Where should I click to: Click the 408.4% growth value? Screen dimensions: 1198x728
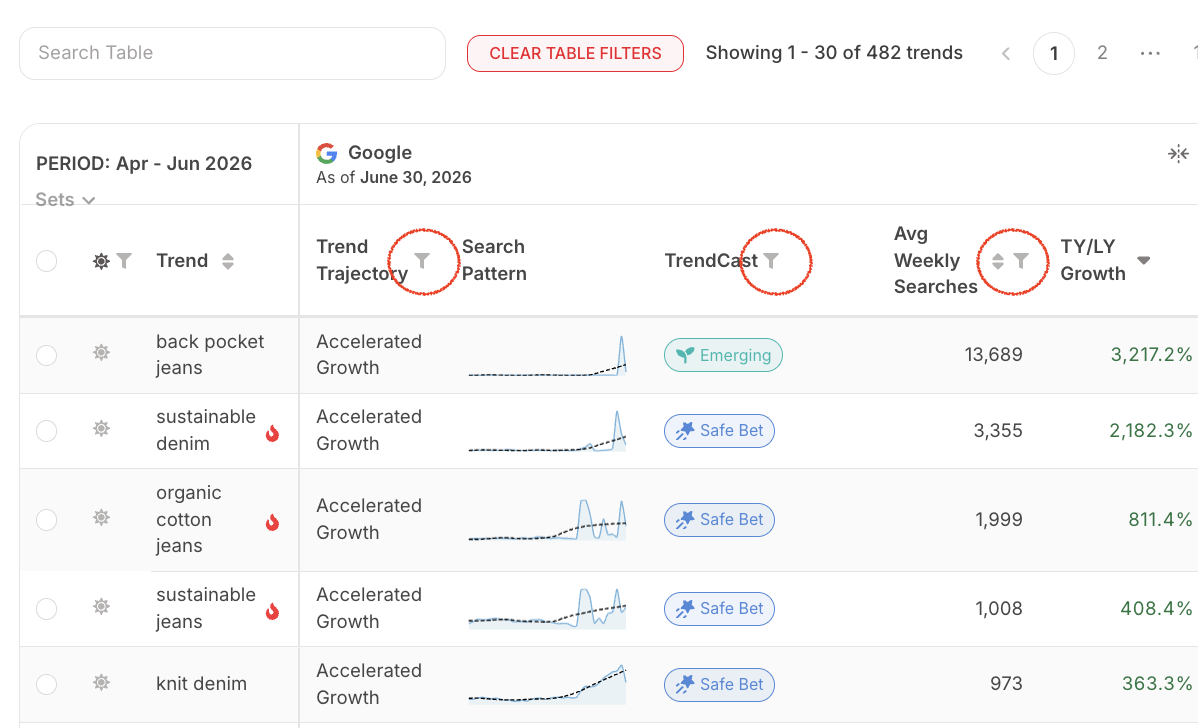[1156, 609]
